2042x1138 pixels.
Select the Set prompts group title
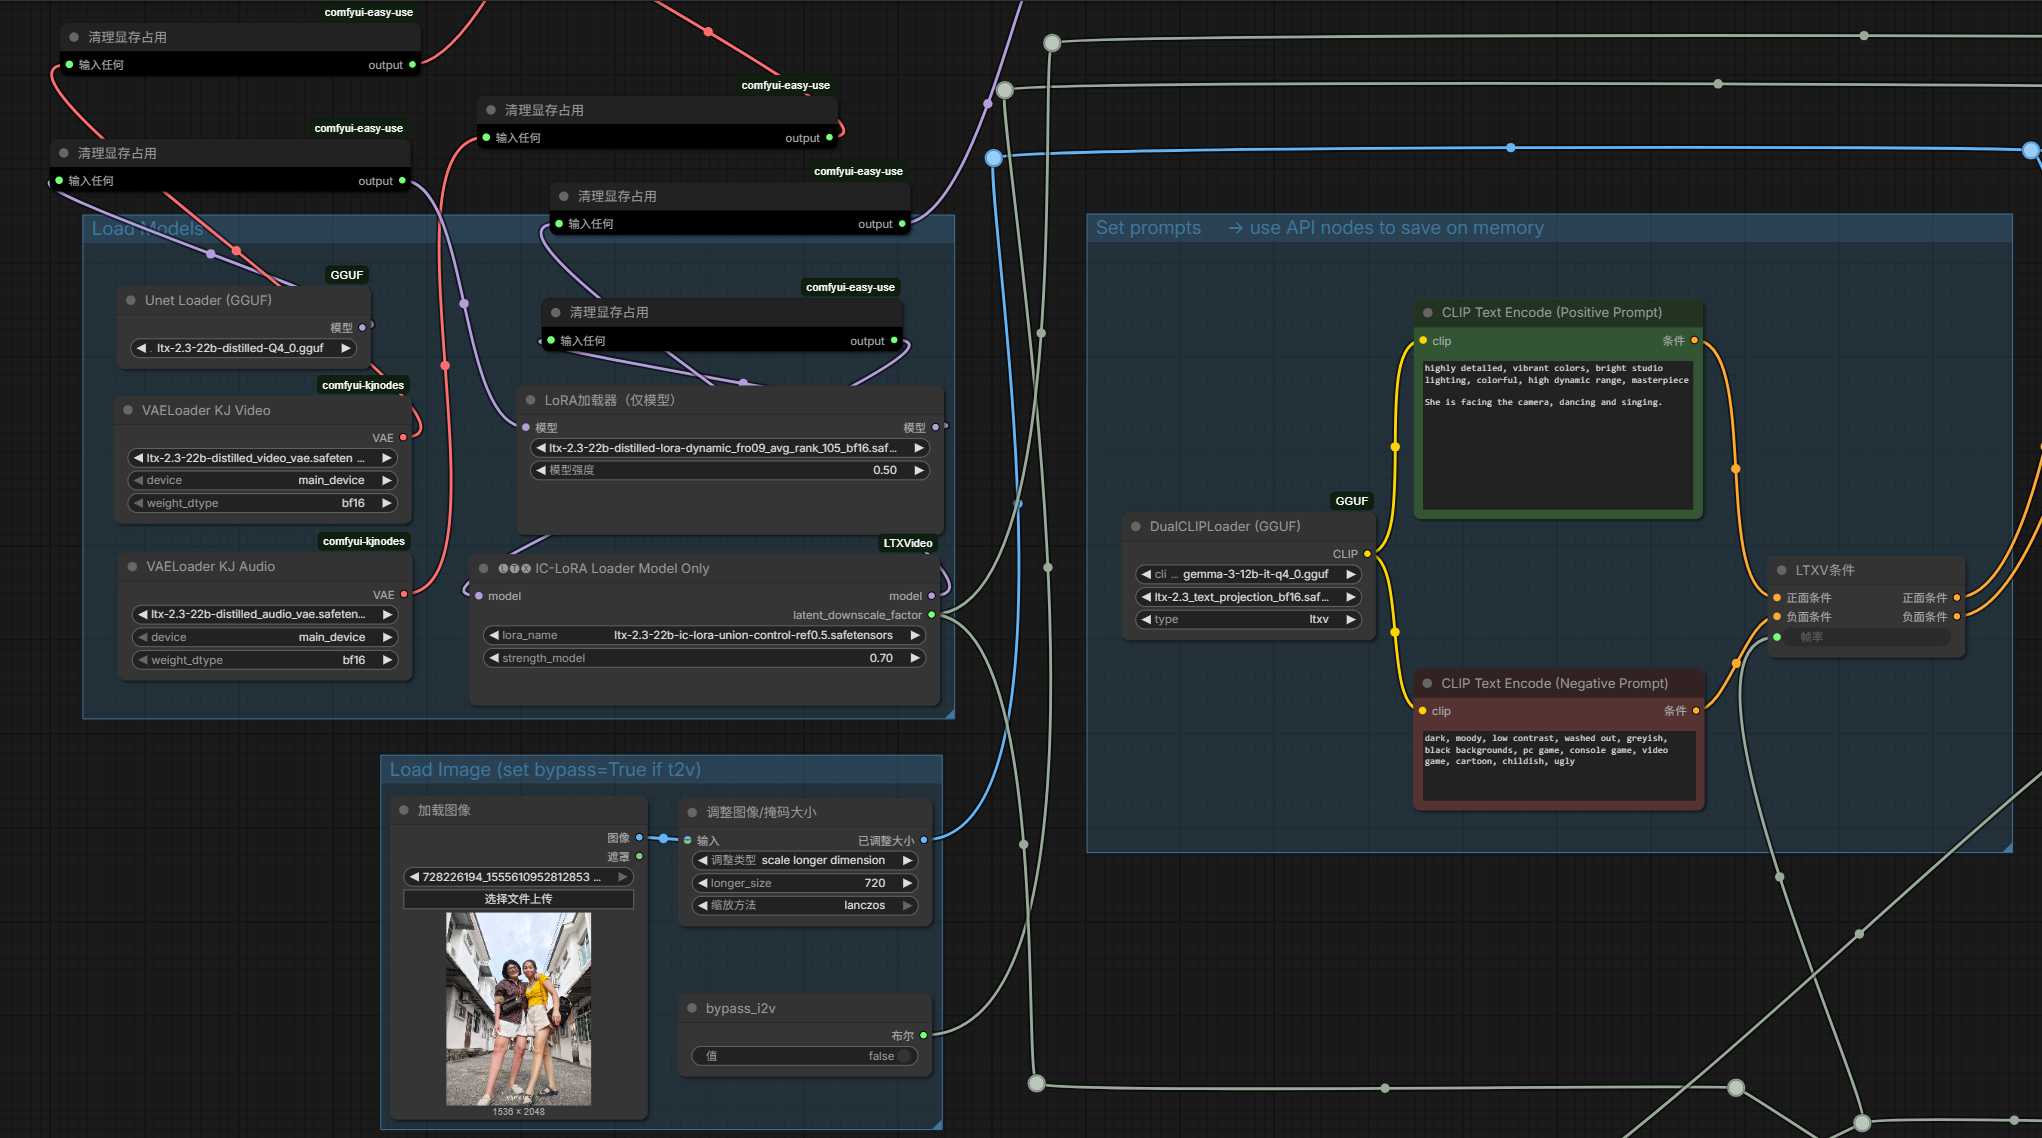coord(1320,228)
